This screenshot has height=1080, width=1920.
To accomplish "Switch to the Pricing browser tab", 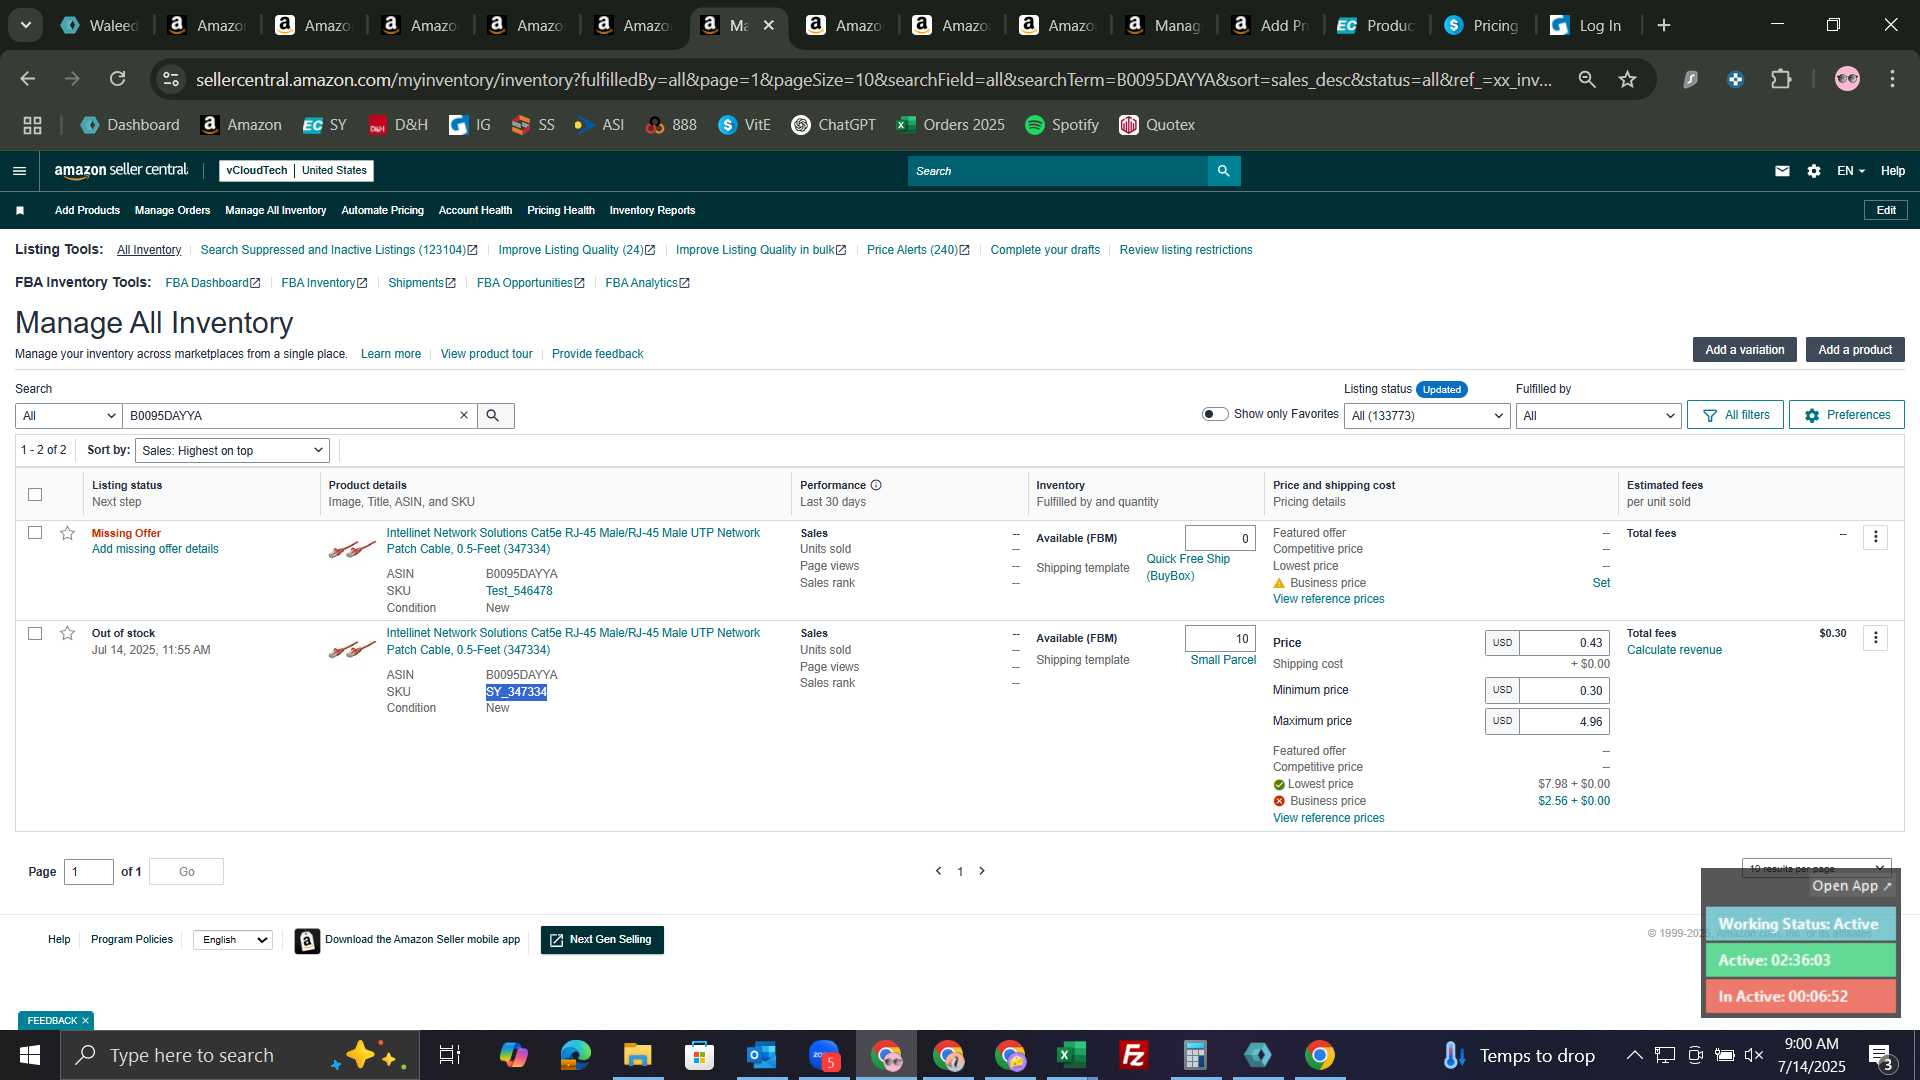I will [x=1481, y=25].
